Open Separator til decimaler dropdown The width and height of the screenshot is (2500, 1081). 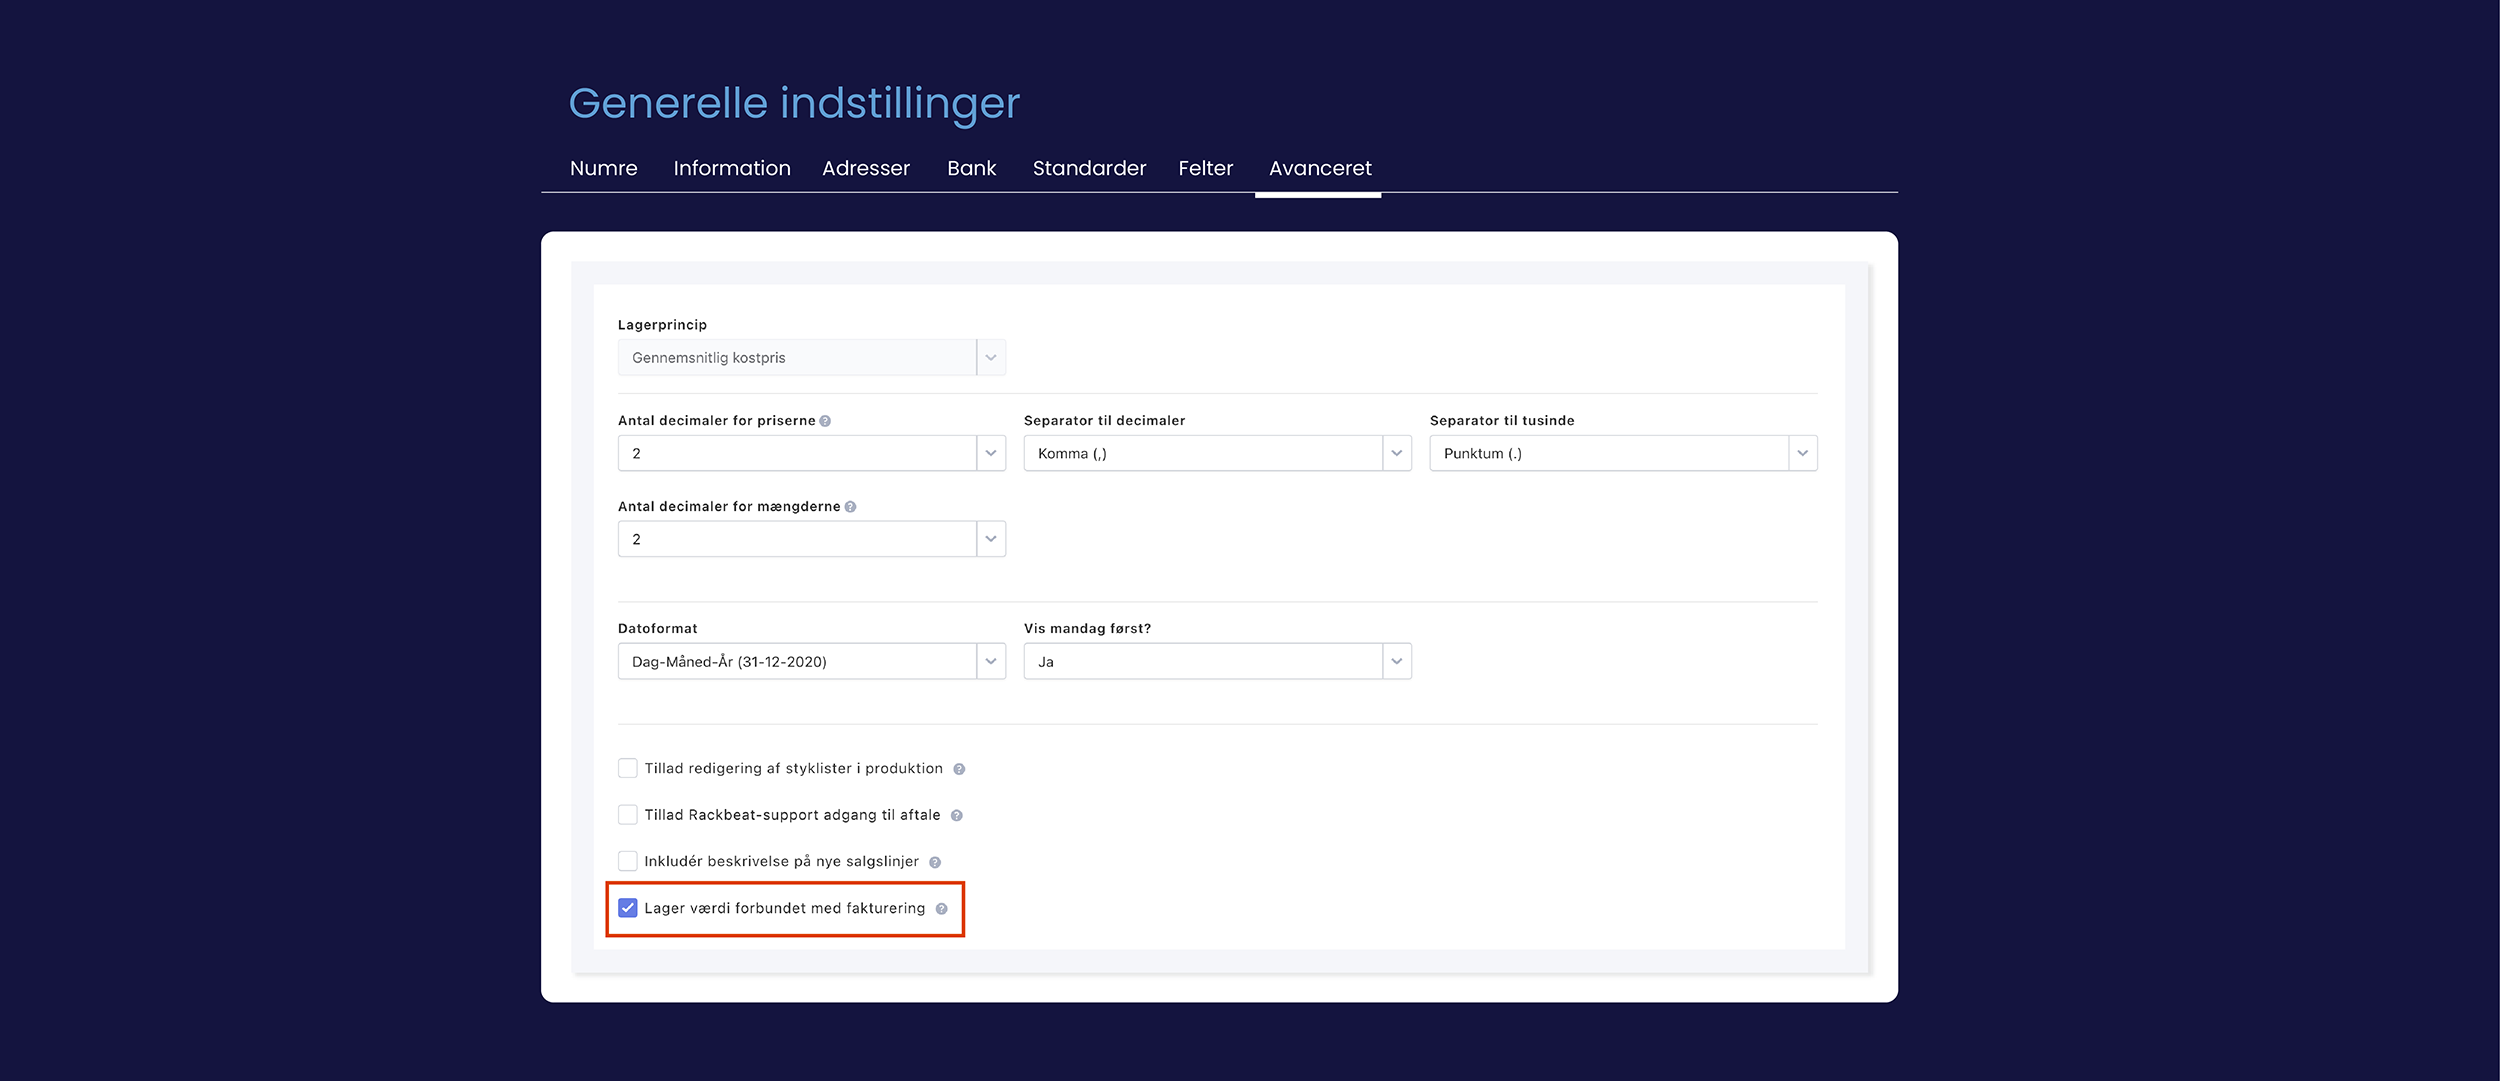click(1218, 453)
